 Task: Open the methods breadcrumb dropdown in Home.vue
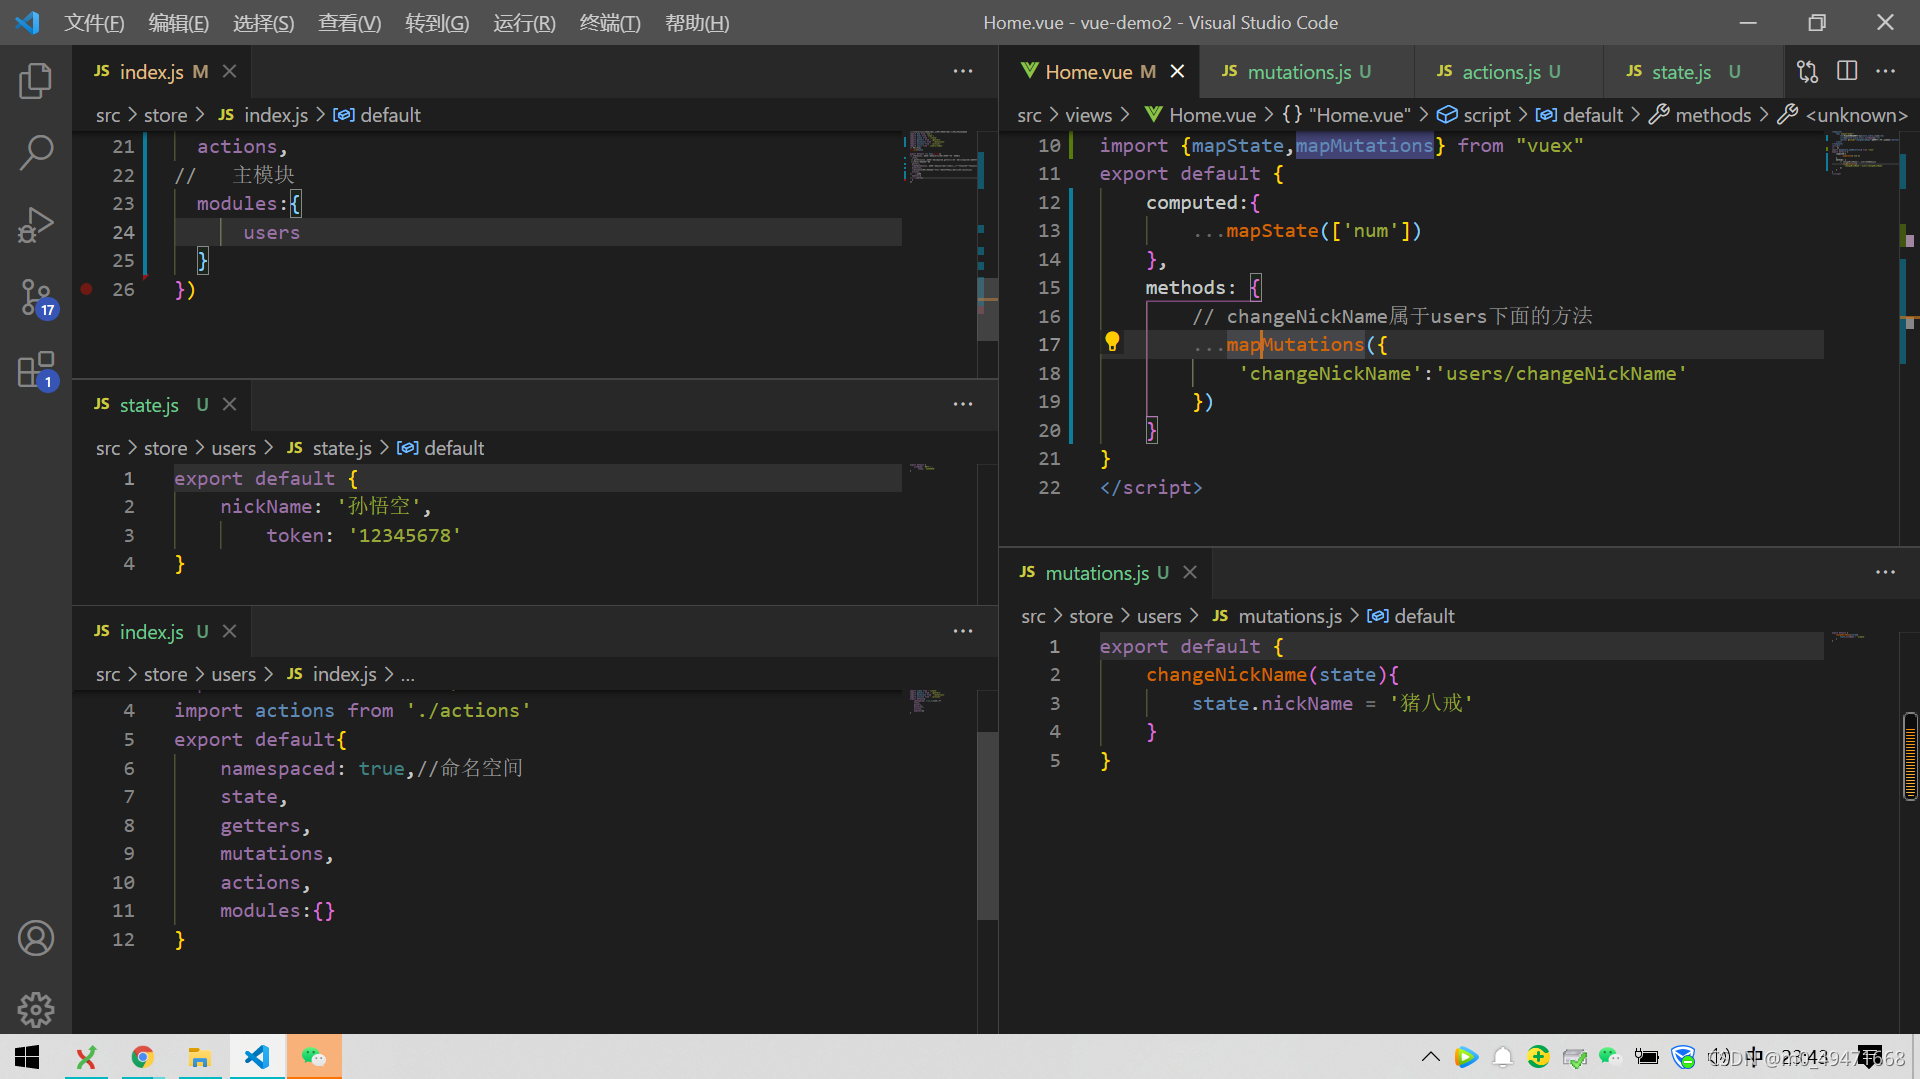point(1712,114)
